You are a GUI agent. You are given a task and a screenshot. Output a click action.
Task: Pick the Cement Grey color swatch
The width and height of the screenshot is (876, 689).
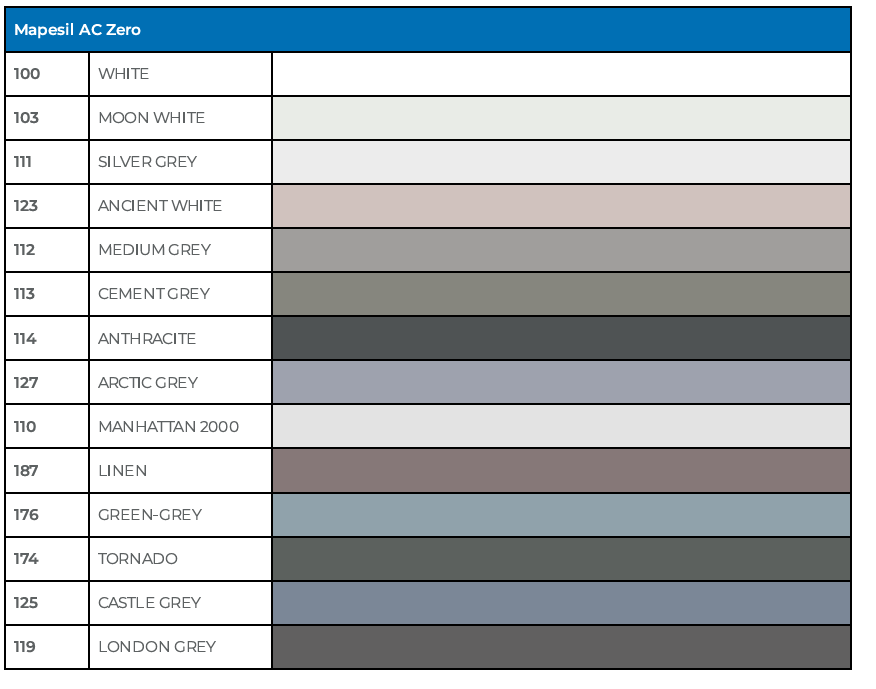[561, 294]
